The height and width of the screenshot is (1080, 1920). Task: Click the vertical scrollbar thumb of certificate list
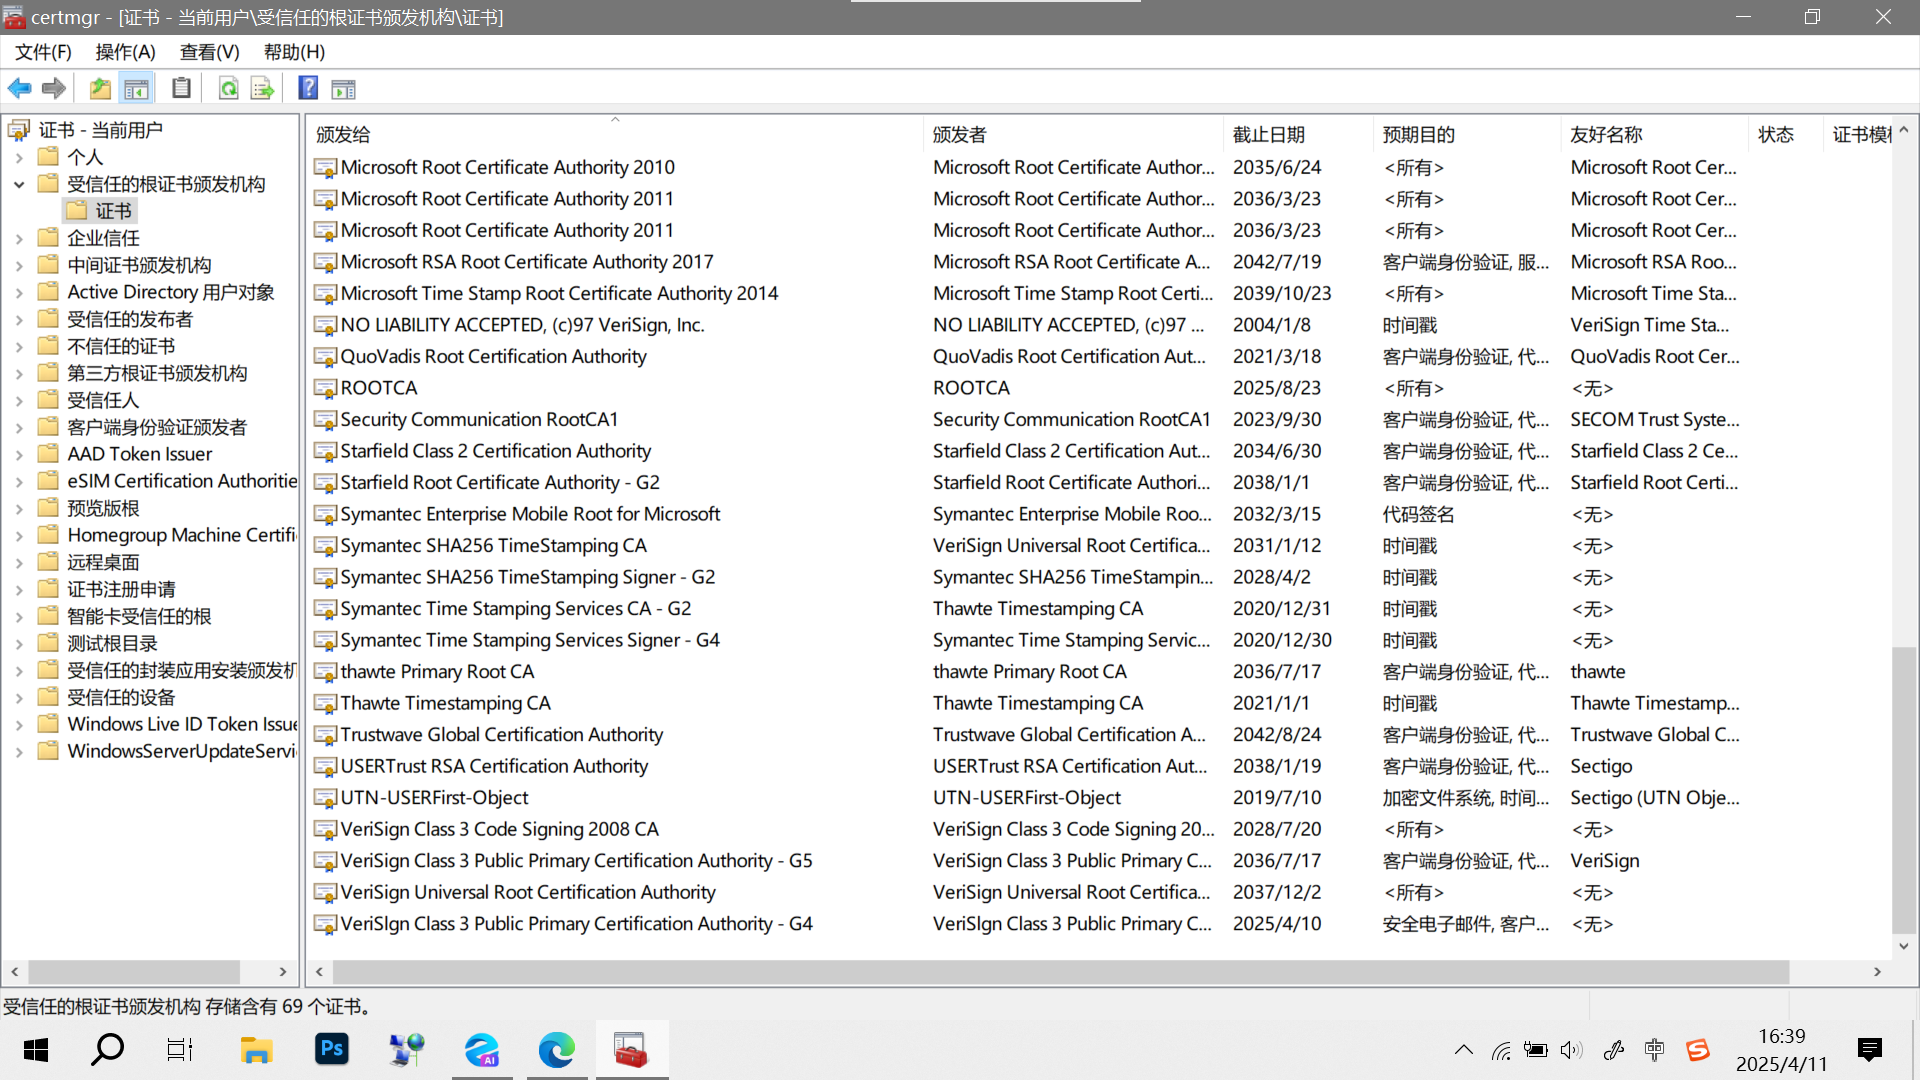[x=1903, y=790]
